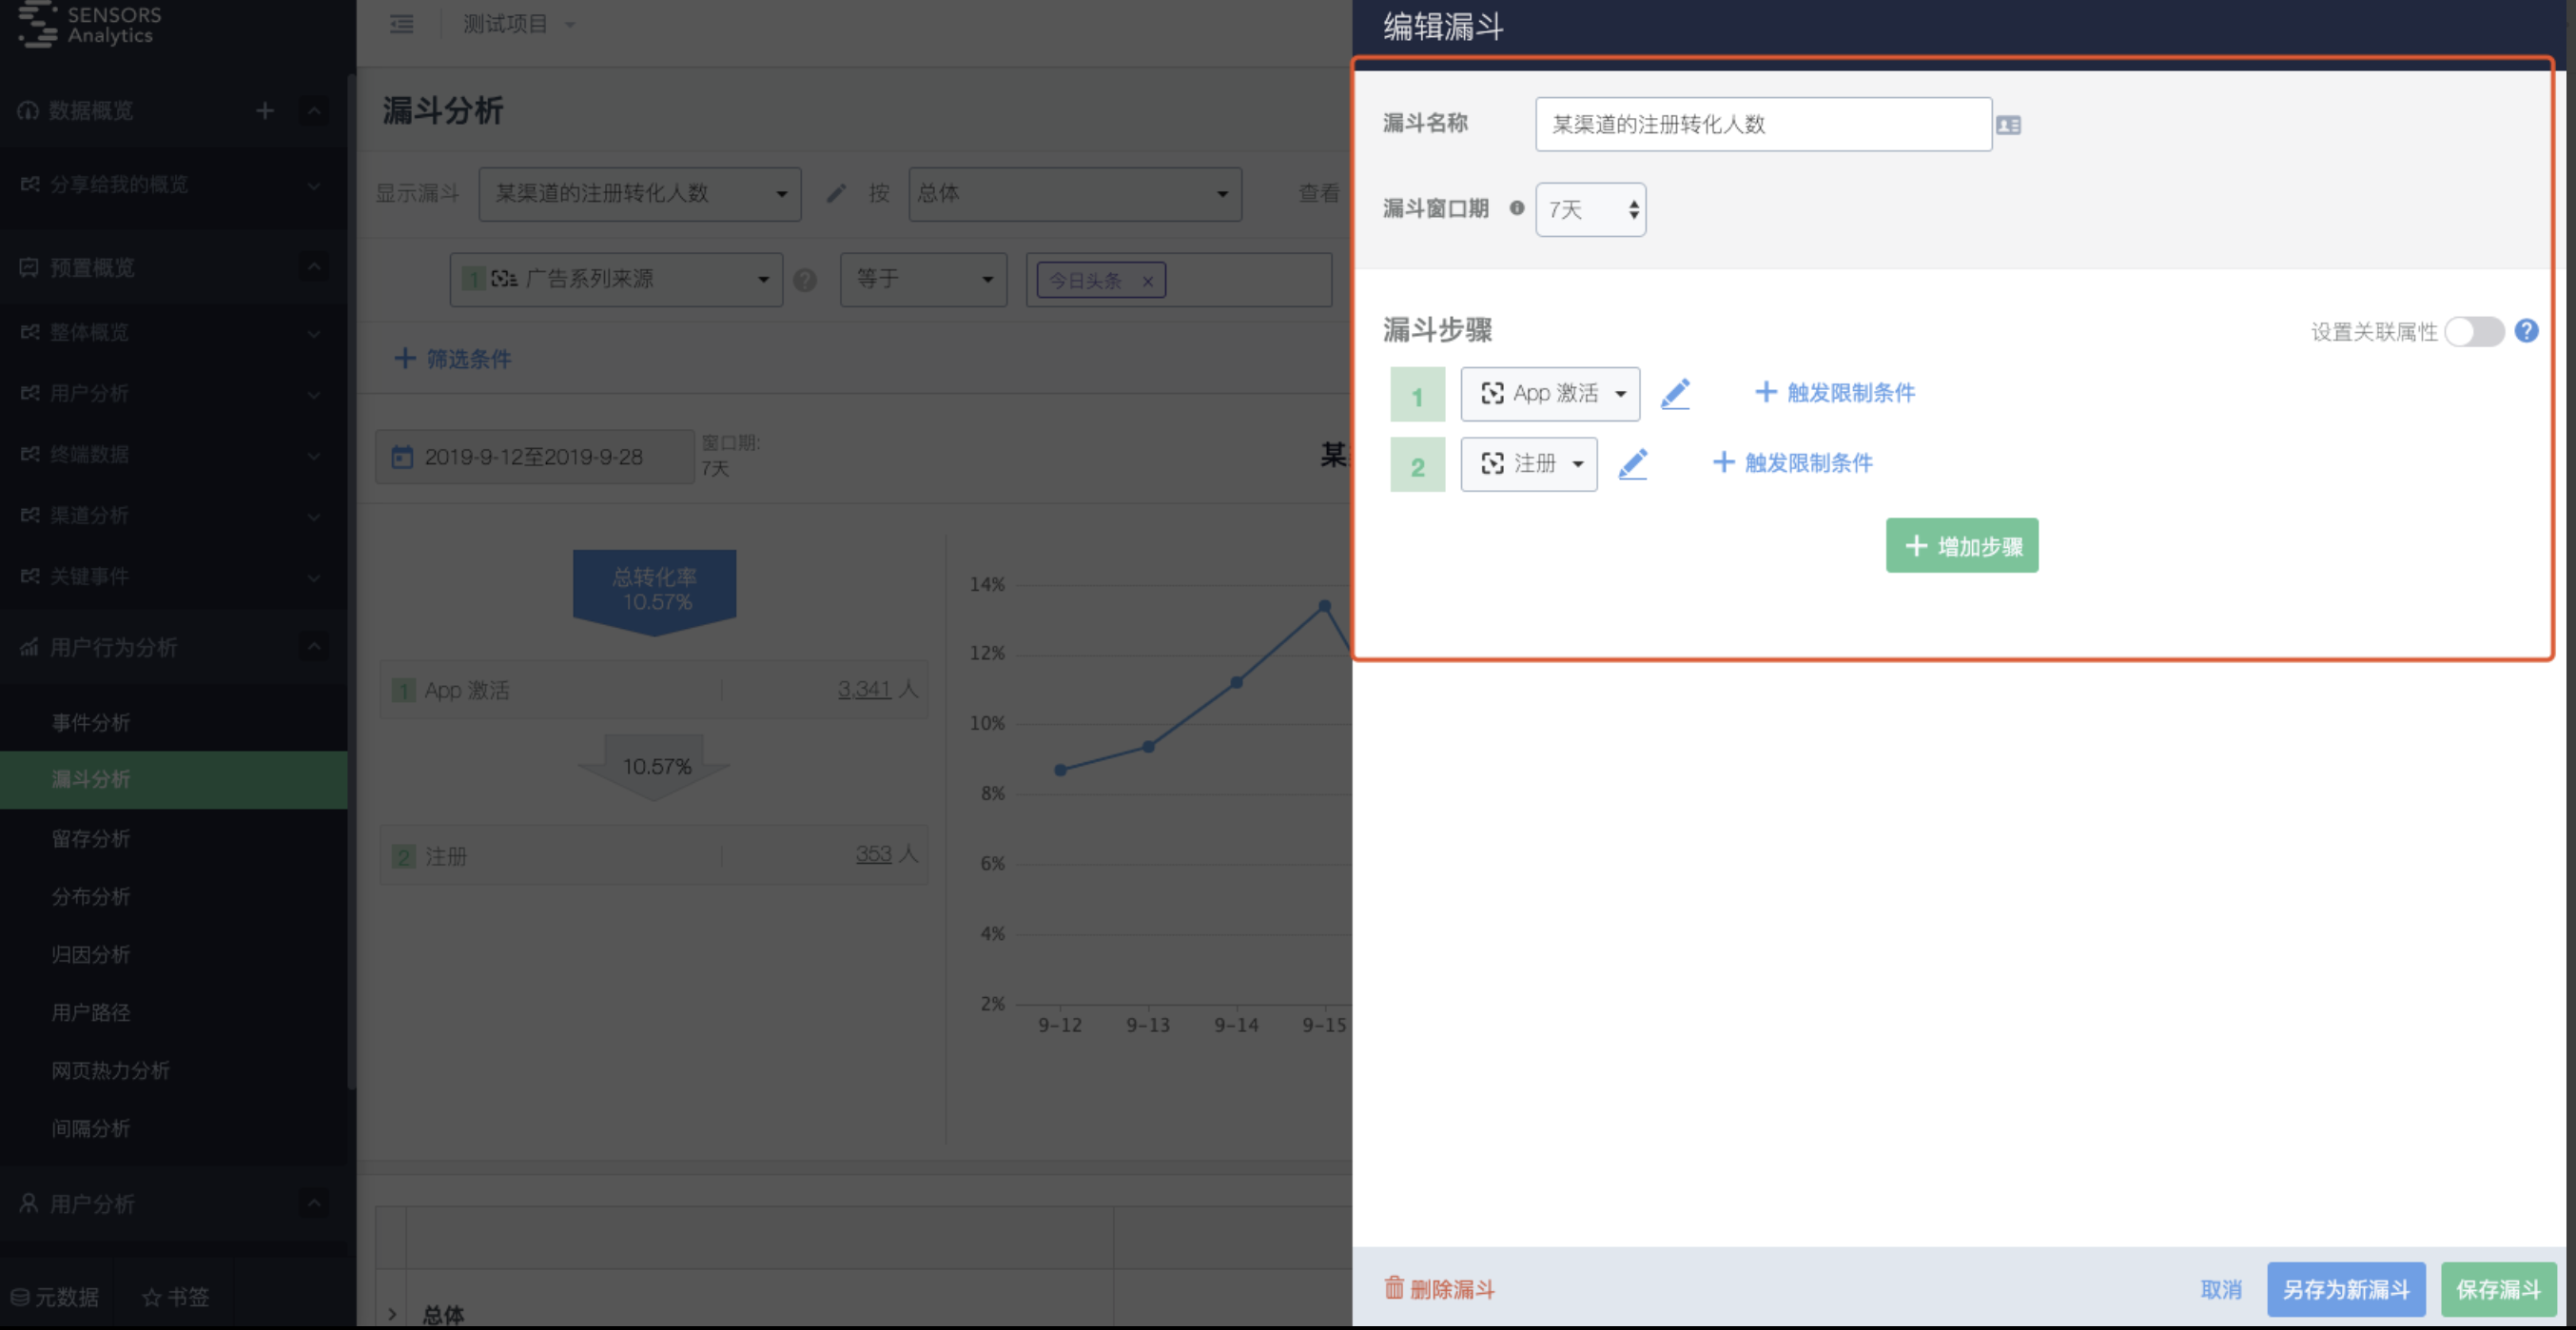
Task: Open 书签 bookmarks at sidebar bottom
Action: 175,1297
